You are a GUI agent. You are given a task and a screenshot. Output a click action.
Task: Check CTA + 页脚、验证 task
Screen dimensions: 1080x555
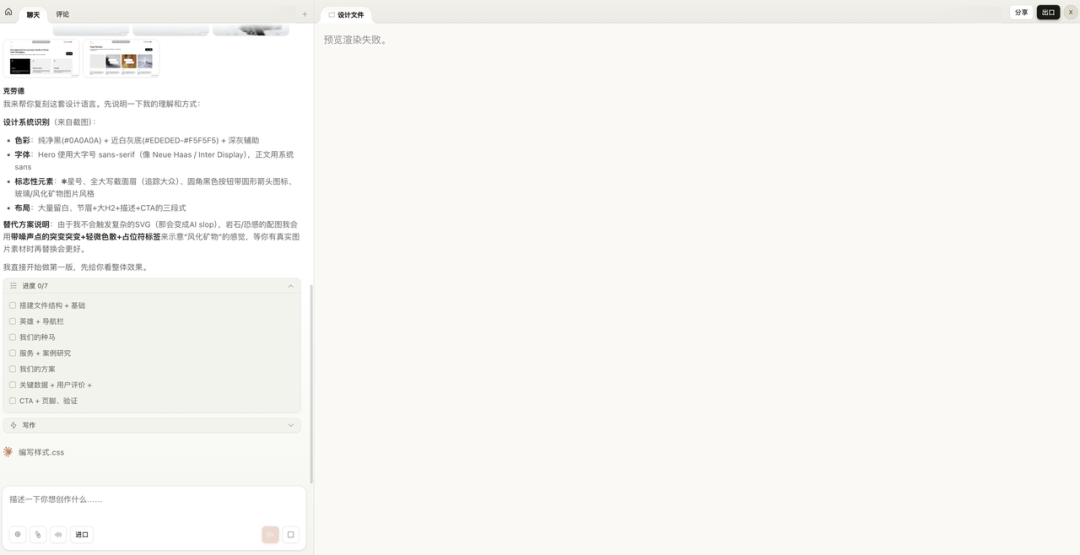coord(12,400)
